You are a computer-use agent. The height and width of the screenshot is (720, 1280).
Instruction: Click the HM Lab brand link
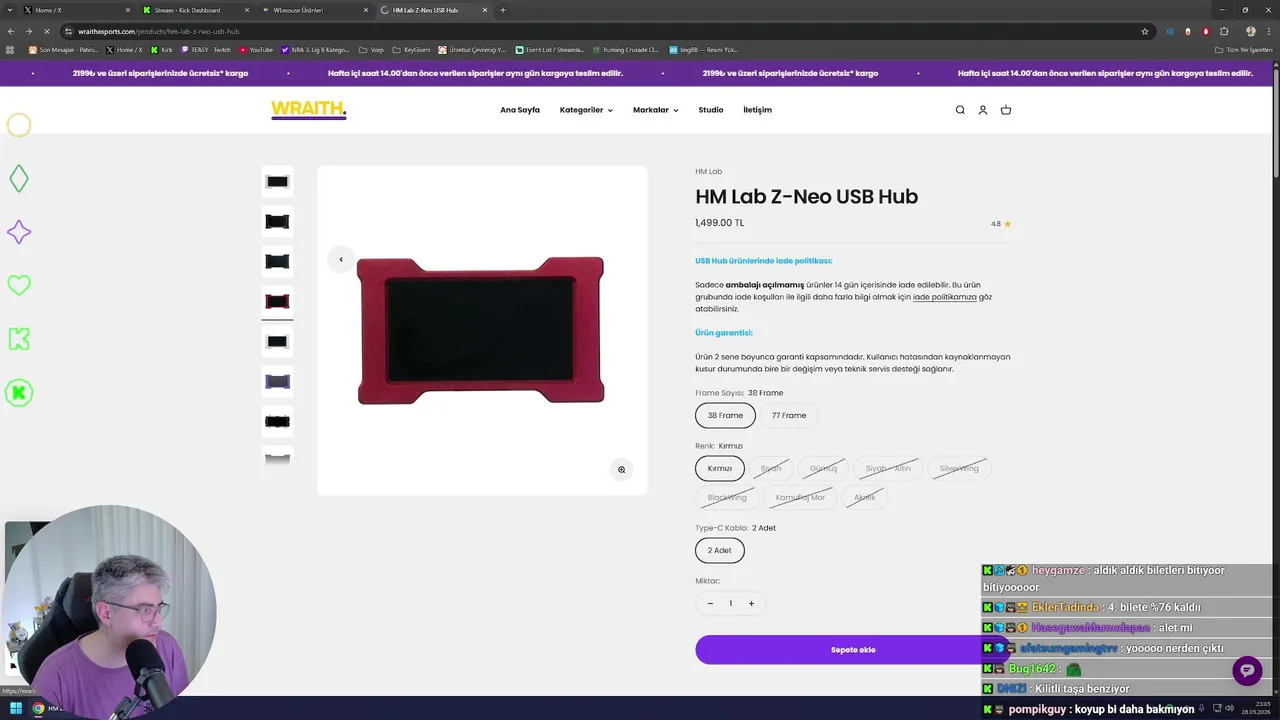coord(709,172)
